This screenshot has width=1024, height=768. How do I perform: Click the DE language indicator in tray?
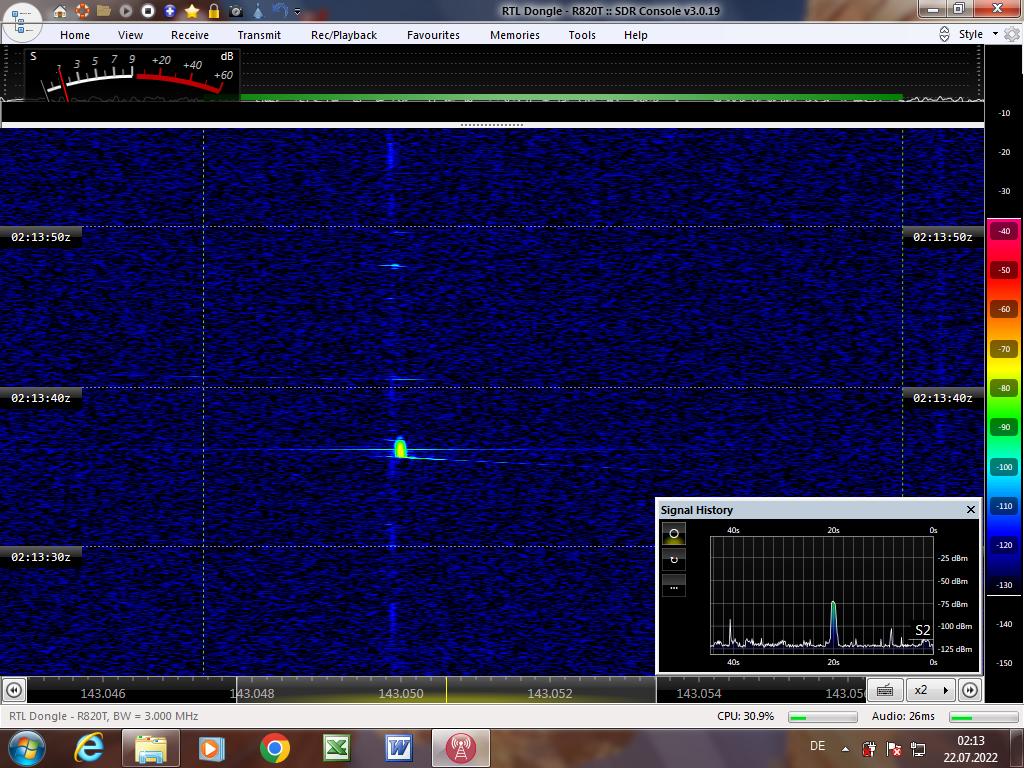click(817, 746)
